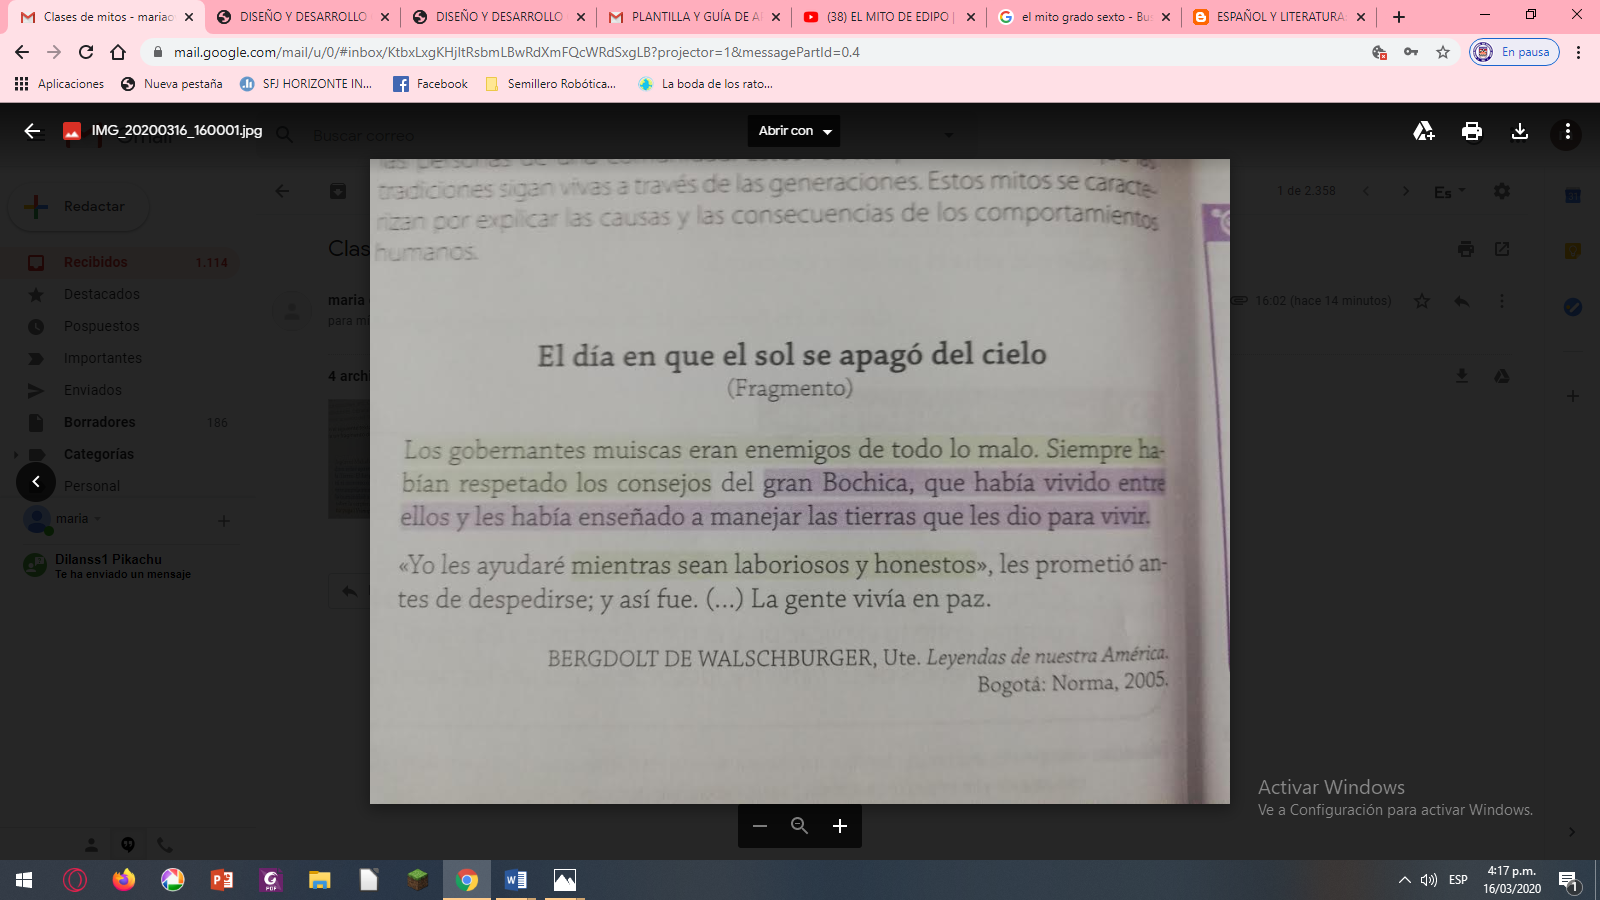Open the browser home page
This screenshot has height=900, width=1600.
[118, 52]
